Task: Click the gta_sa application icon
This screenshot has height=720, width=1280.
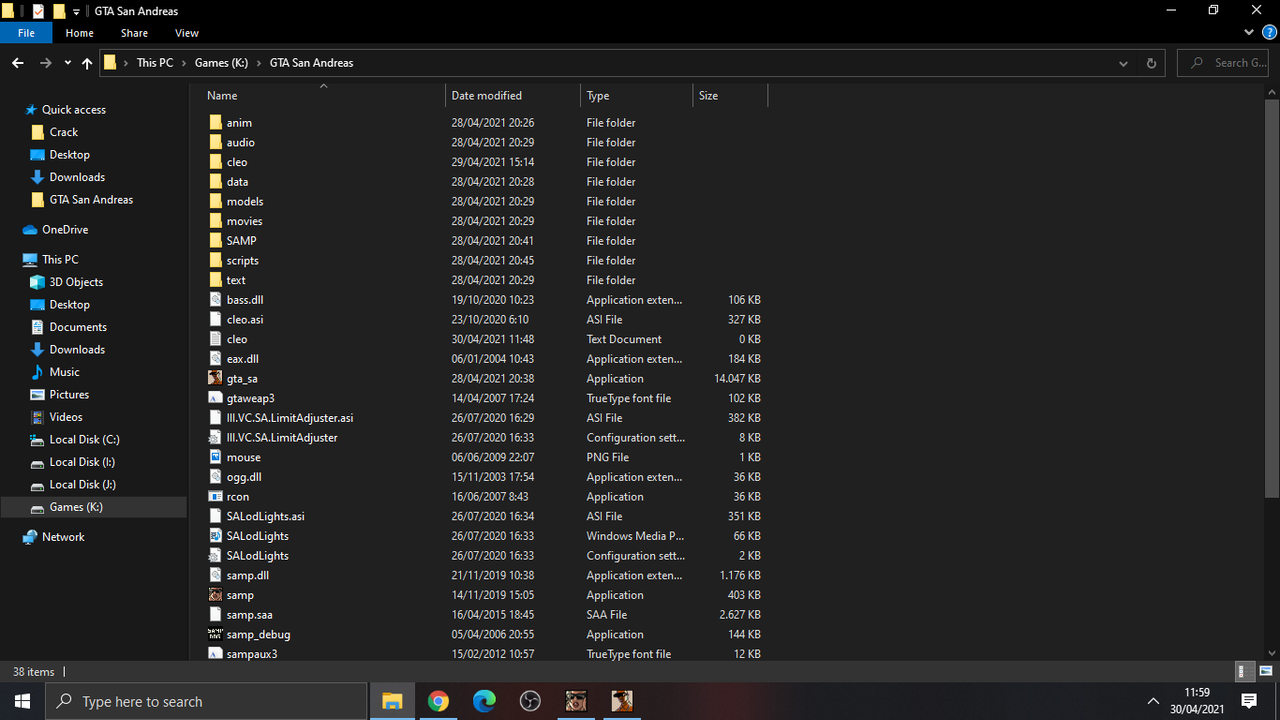Action: click(215, 378)
